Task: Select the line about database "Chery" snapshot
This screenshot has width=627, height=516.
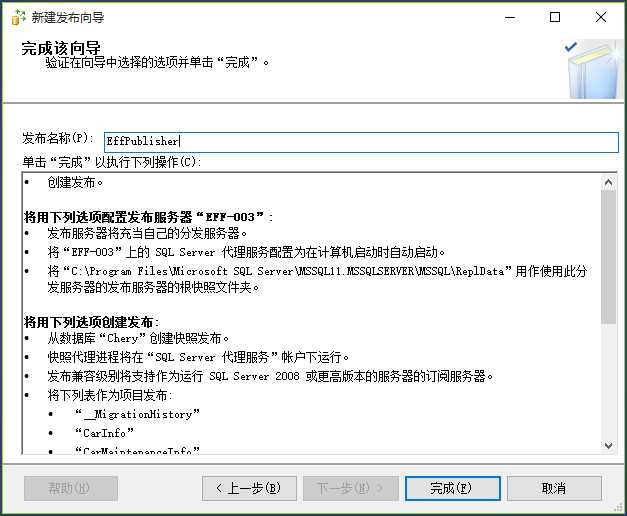Action: 138,338
